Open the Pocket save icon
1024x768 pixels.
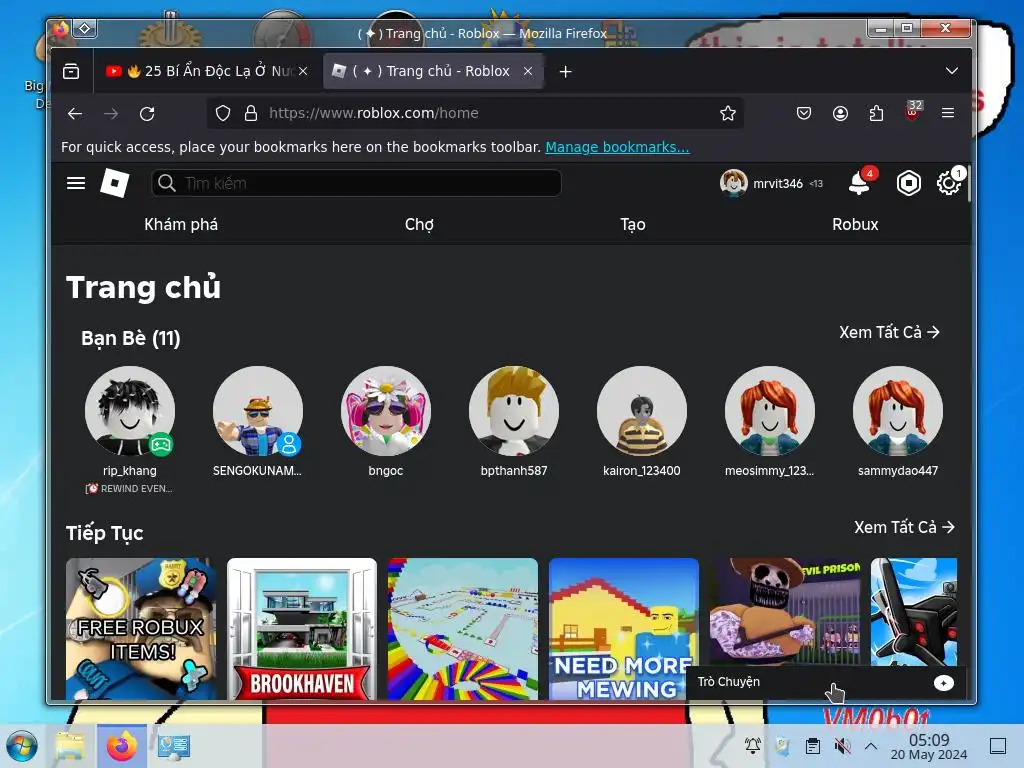tap(804, 114)
